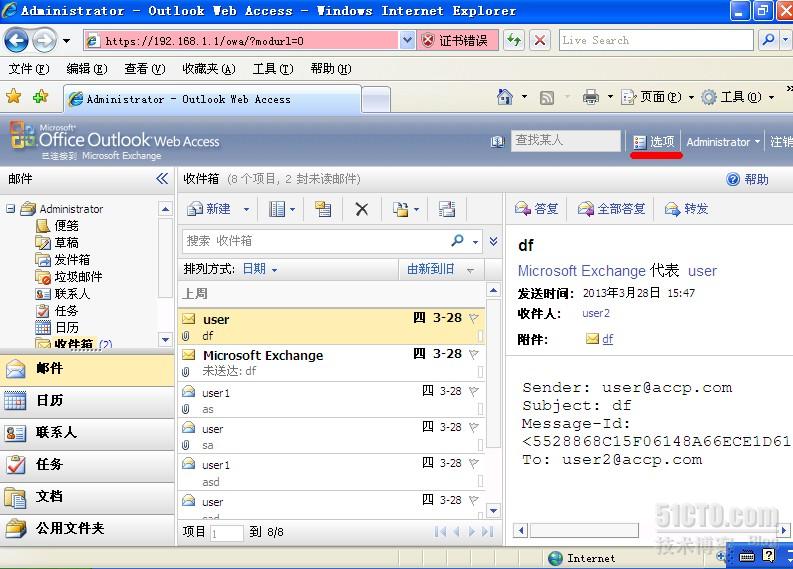Open the view layout dropdown arrow
This screenshot has width=793, height=569.
[292, 209]
